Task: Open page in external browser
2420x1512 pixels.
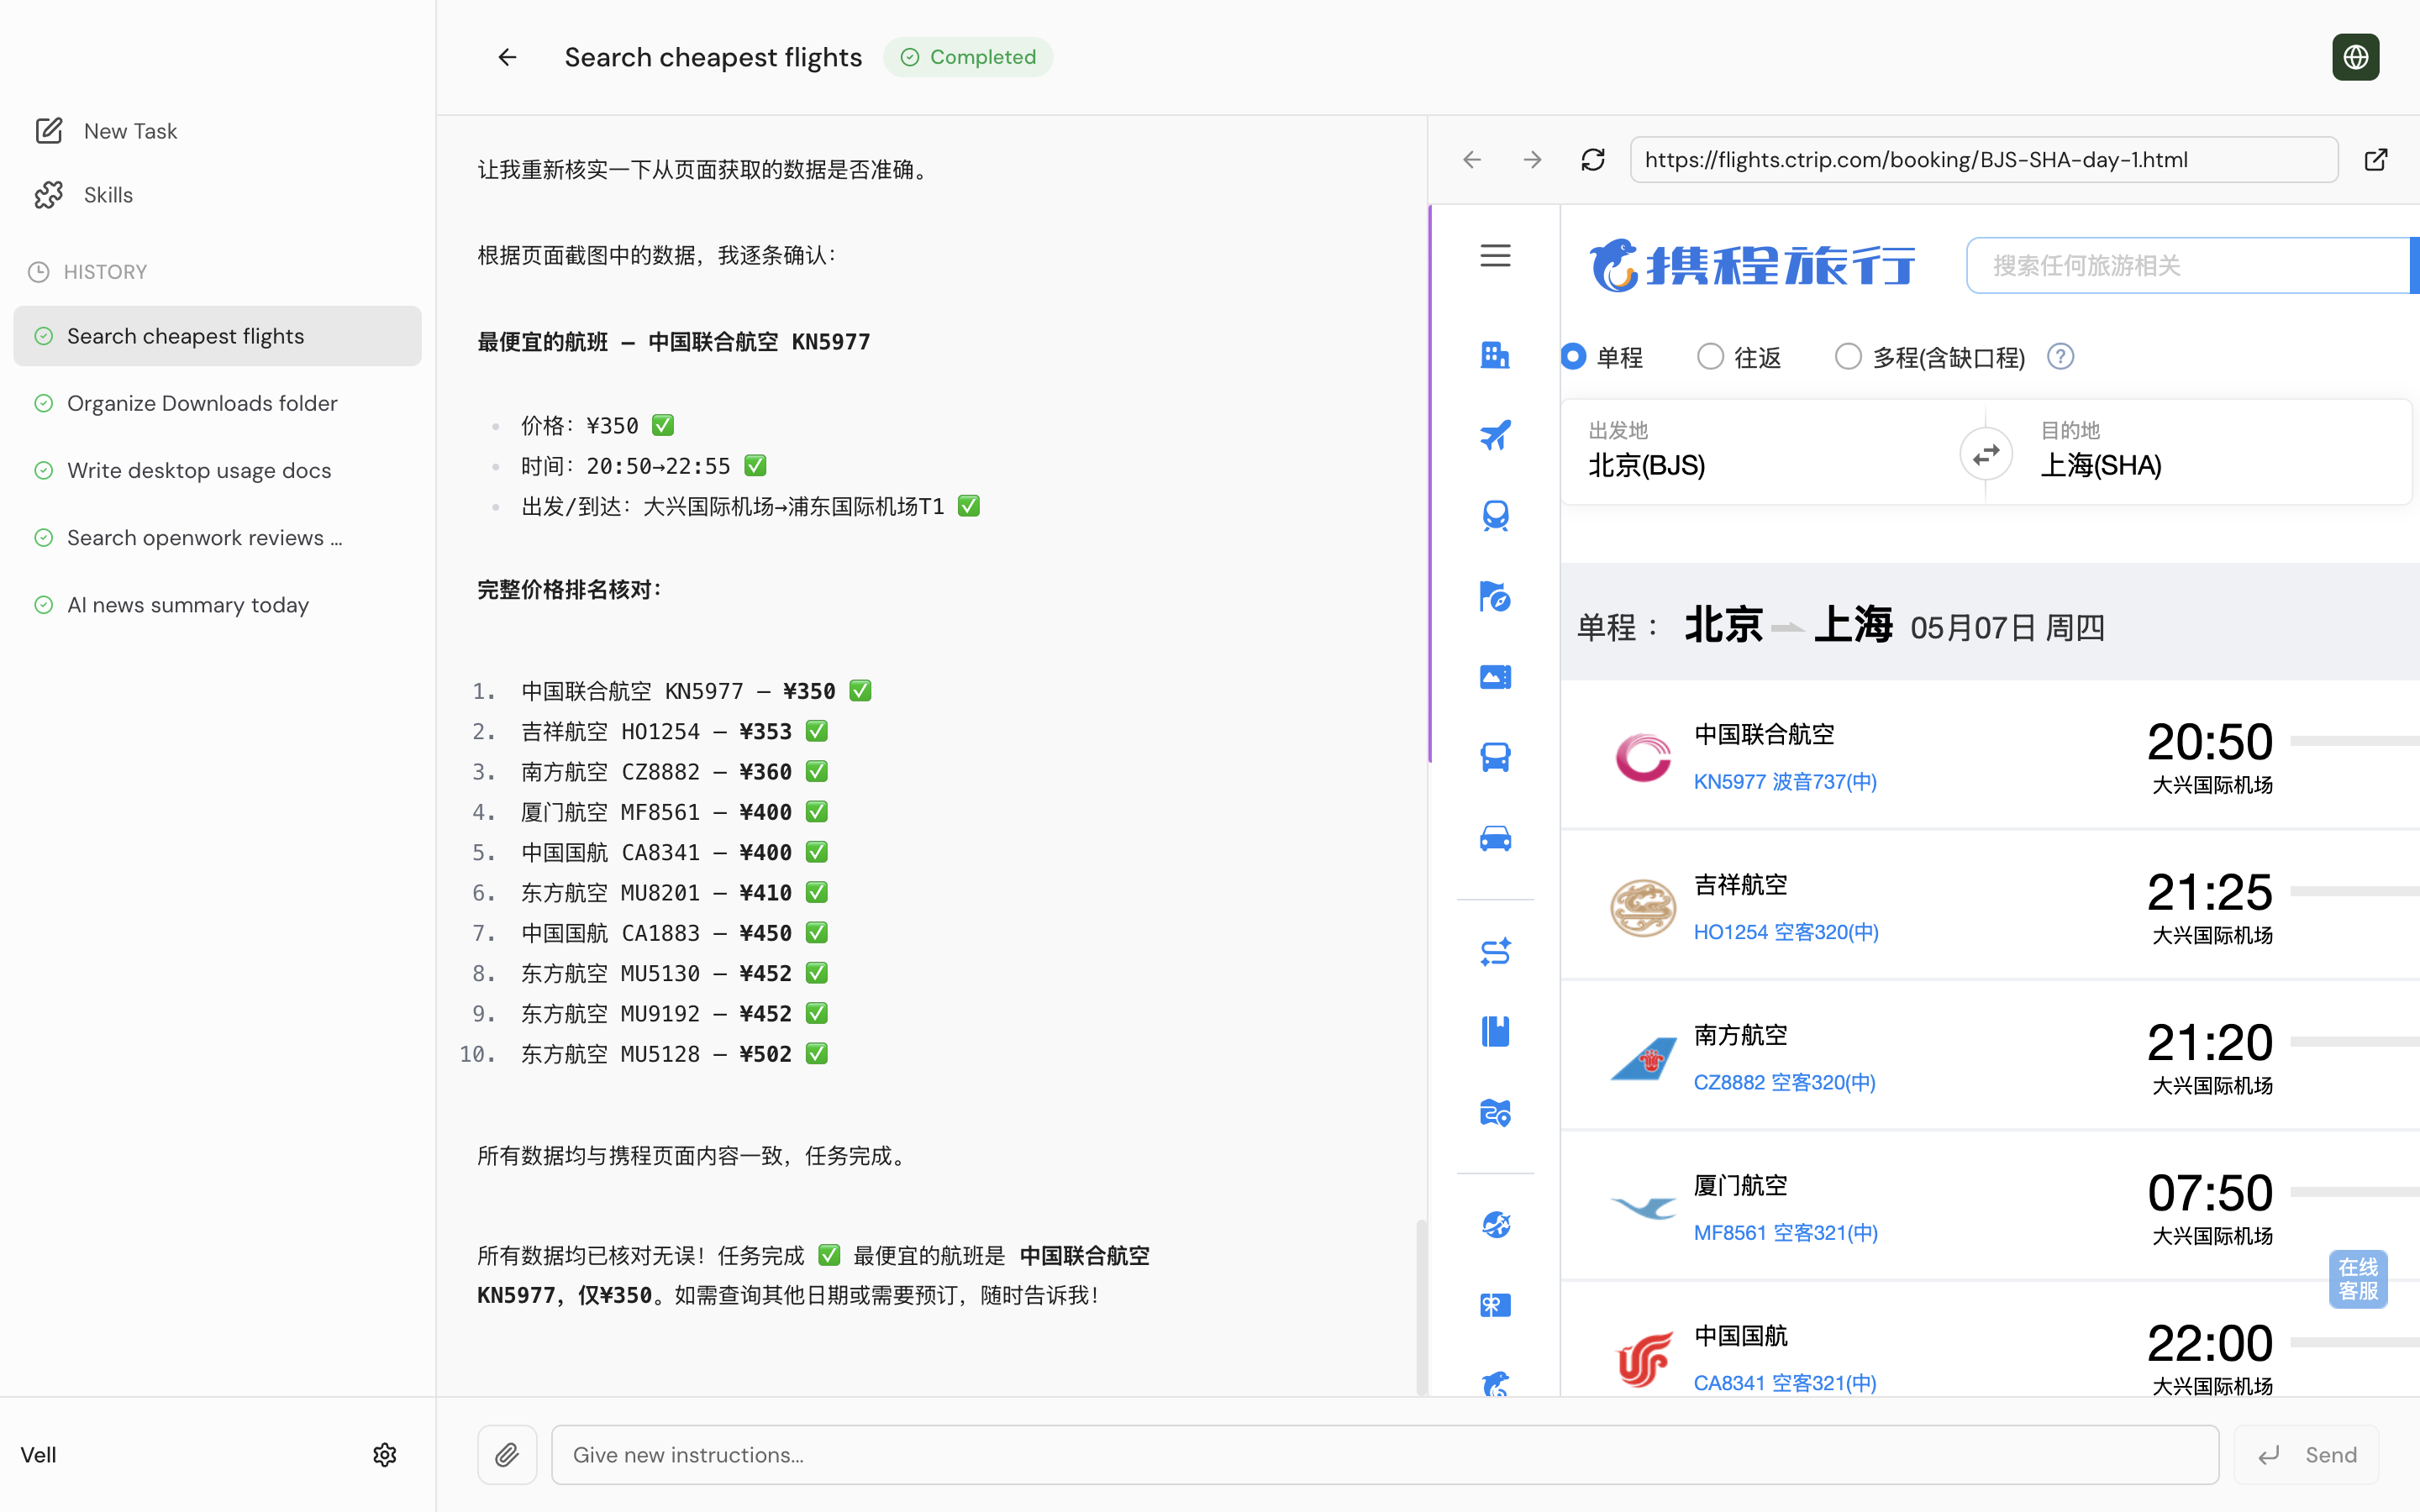Action: point(2376,160)
